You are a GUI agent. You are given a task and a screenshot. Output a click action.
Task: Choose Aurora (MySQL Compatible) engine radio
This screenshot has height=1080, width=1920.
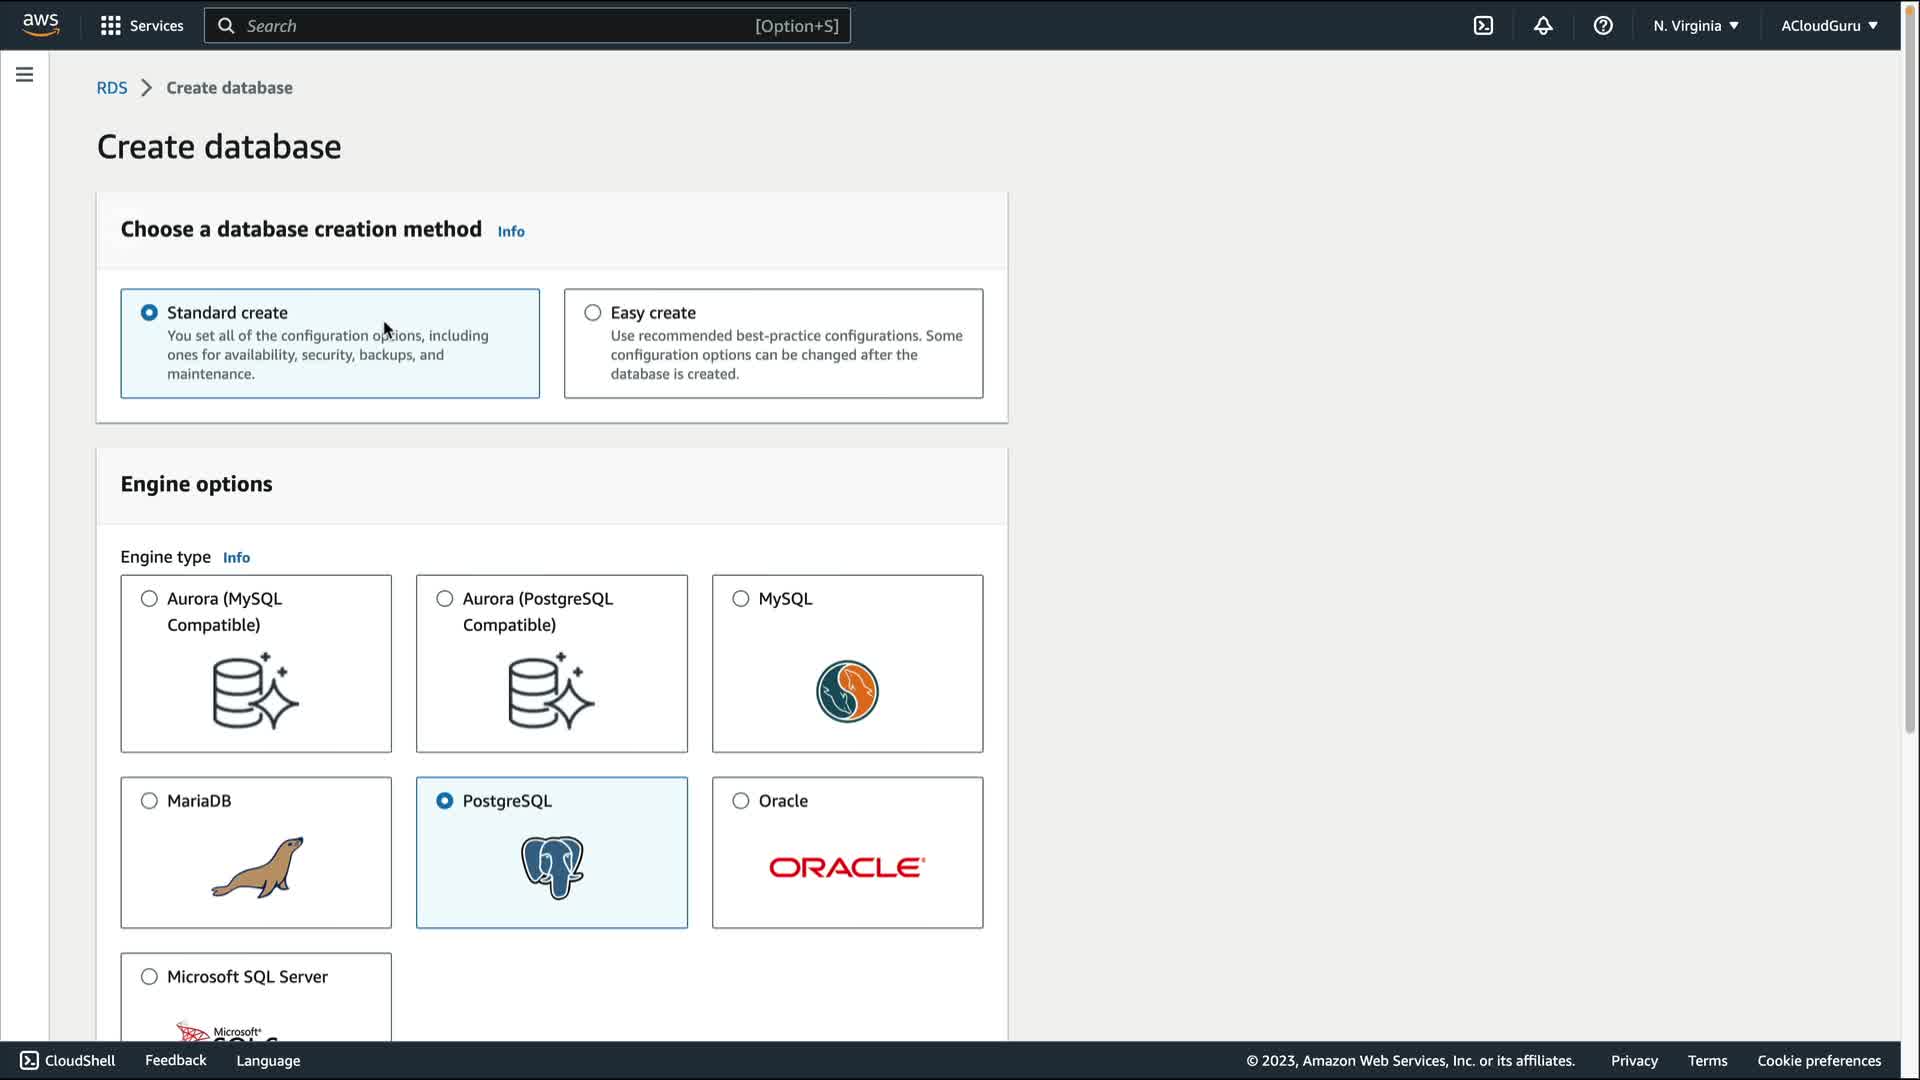point(149,599)
